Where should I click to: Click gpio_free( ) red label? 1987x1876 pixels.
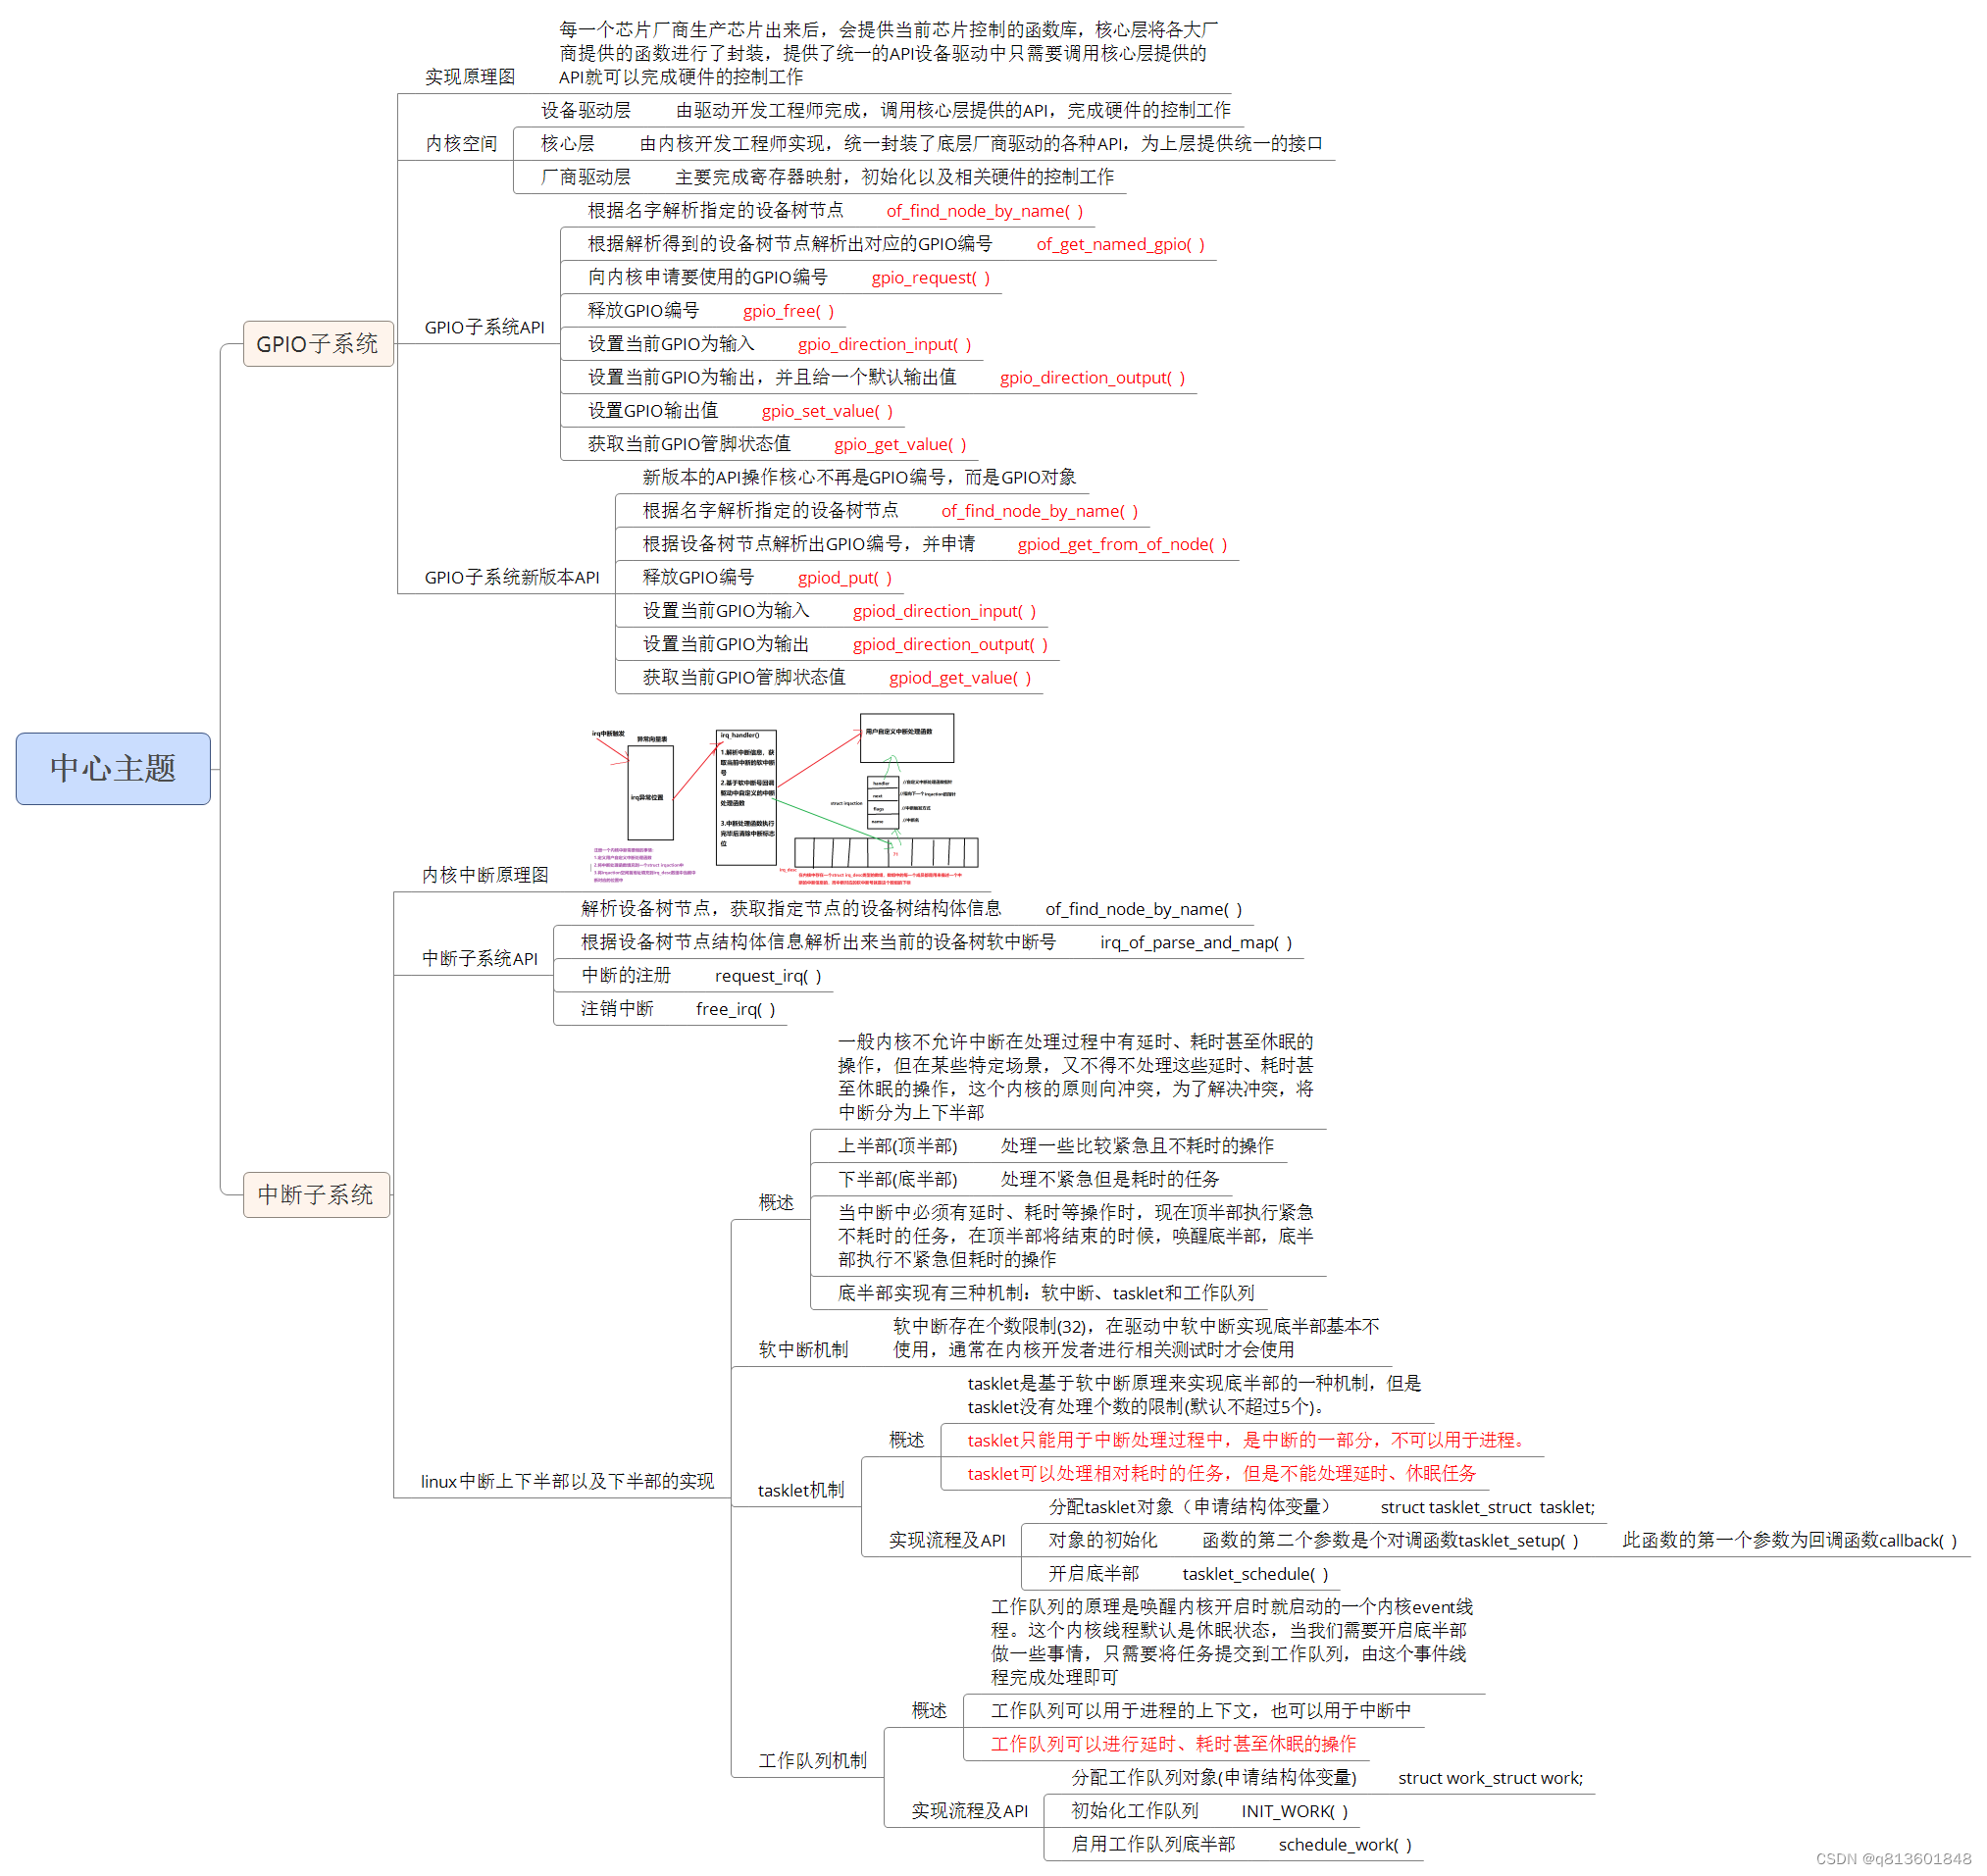[788, 311]
